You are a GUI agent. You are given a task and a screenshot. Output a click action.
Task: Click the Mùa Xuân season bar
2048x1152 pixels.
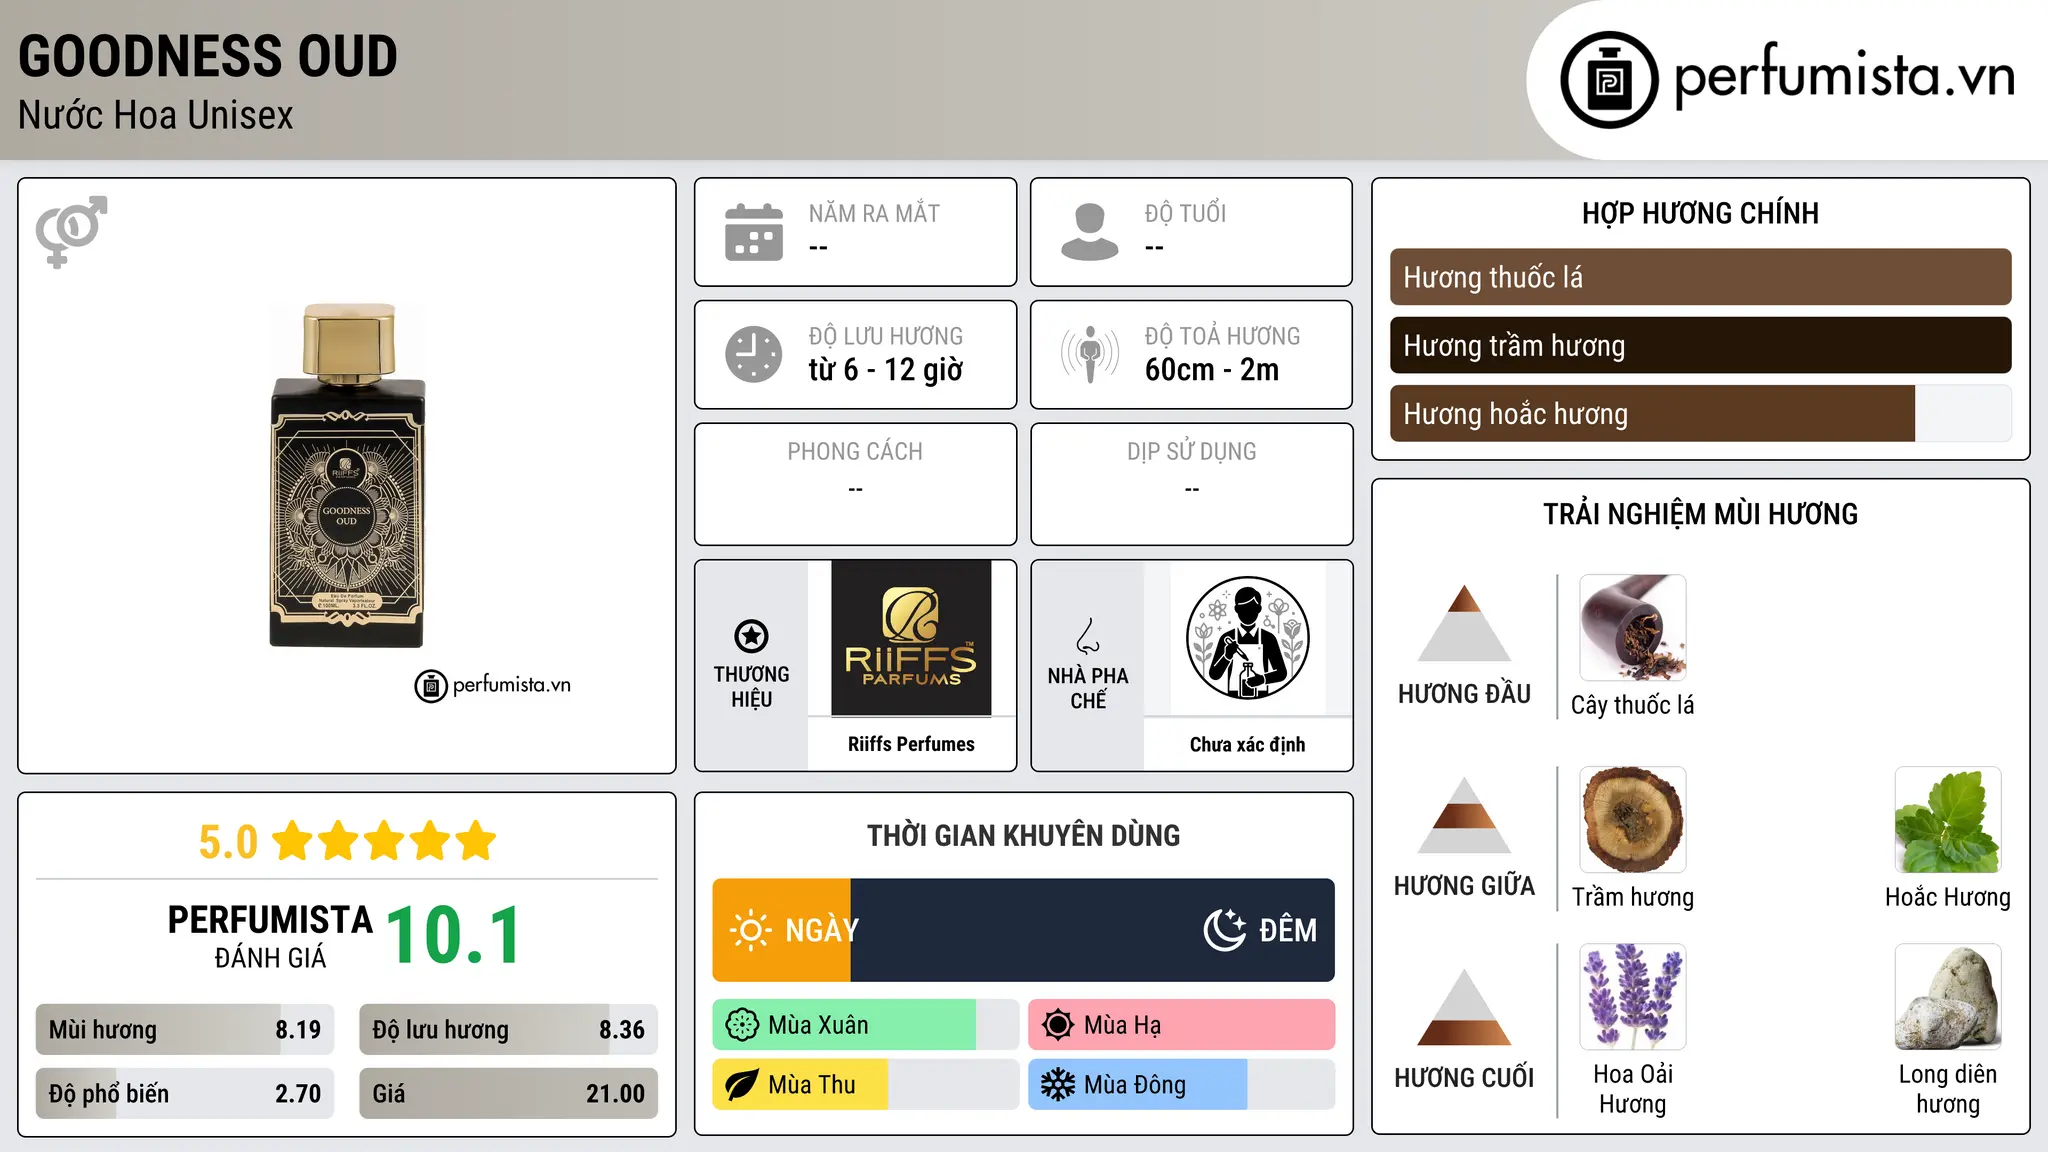865,1025
